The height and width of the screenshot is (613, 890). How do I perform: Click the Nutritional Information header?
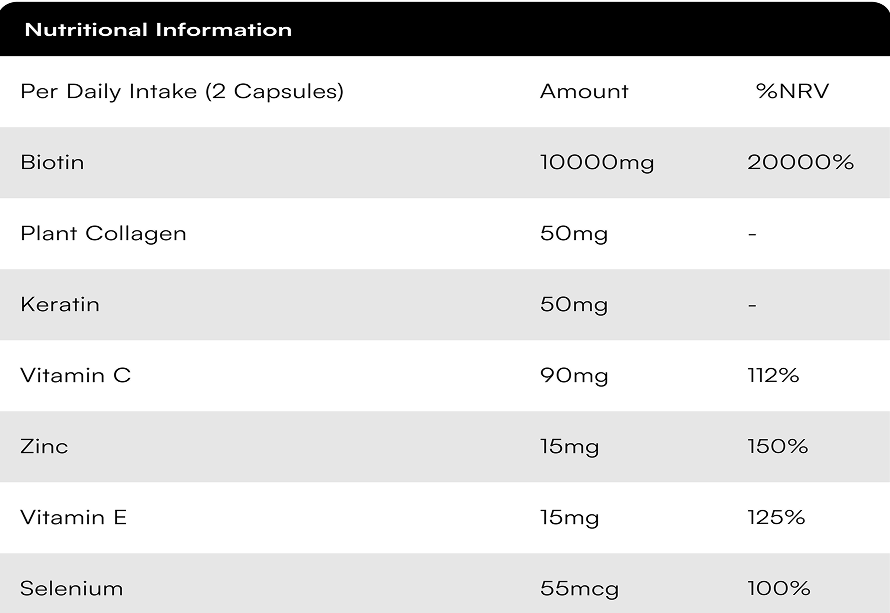pyautogui.click(x=158, y=30)
